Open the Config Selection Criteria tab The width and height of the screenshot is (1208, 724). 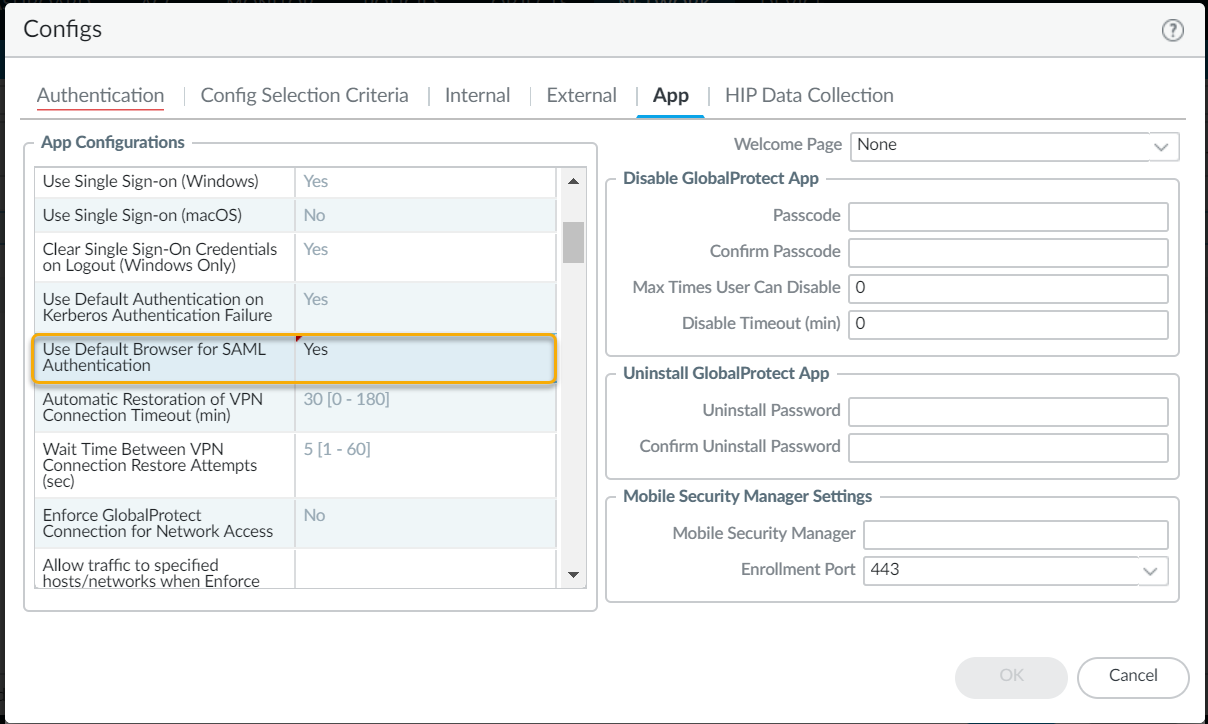(304, 96)
